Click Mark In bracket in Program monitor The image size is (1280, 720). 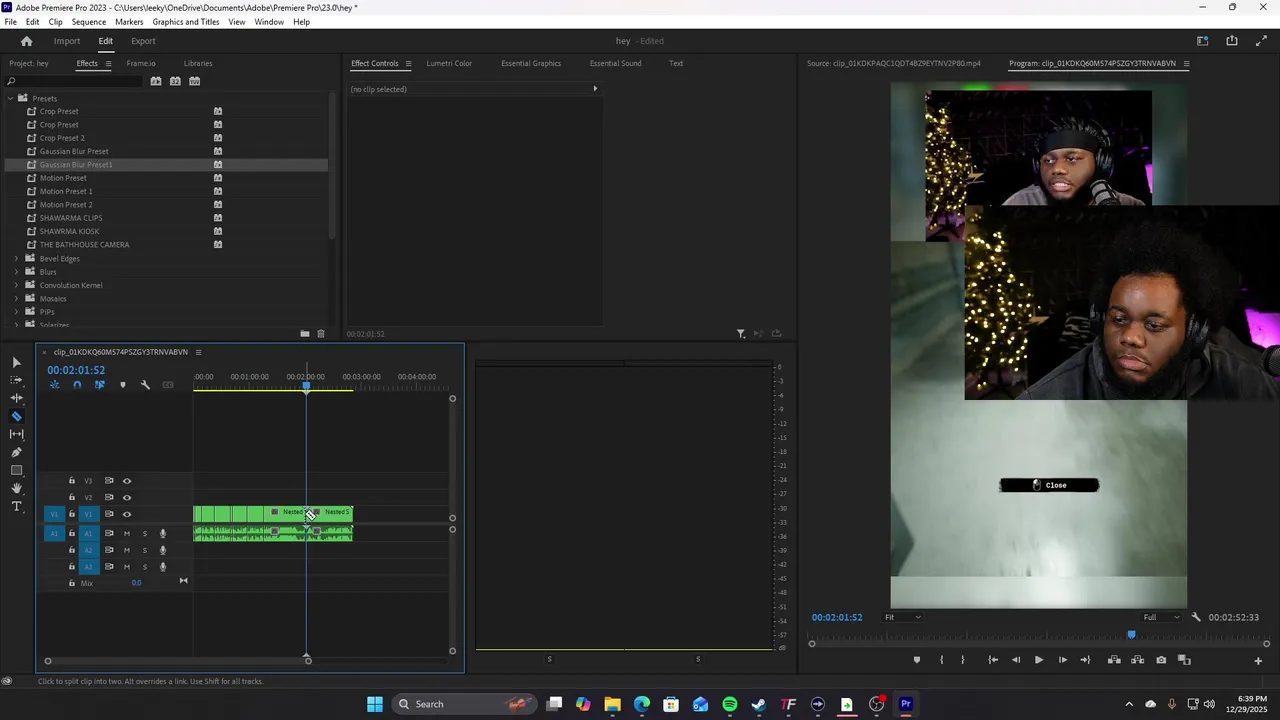(x=941, y=660)
